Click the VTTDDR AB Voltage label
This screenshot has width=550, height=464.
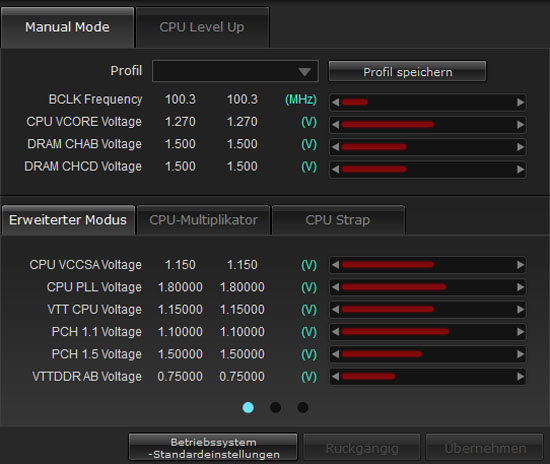coord(87,377)
